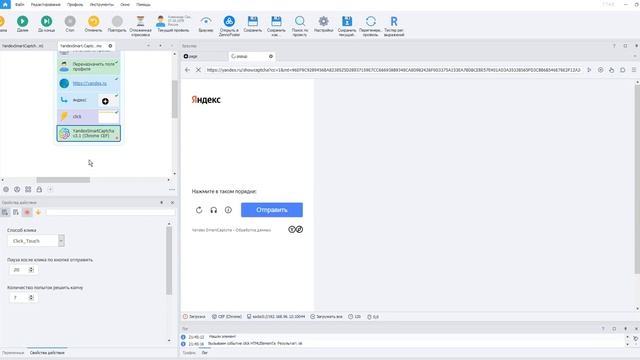Viewport: 640px width, 360px height.
Task: Click the three-dots overflow under canvas
Action: pyautogui.click(x=172, y=189)
